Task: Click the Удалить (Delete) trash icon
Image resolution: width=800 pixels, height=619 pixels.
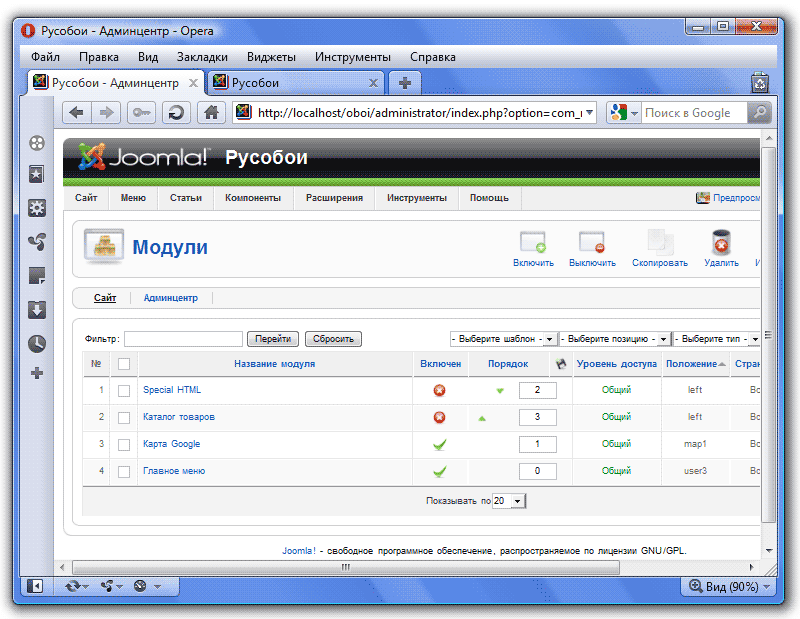Action: [x=720, y=243]
